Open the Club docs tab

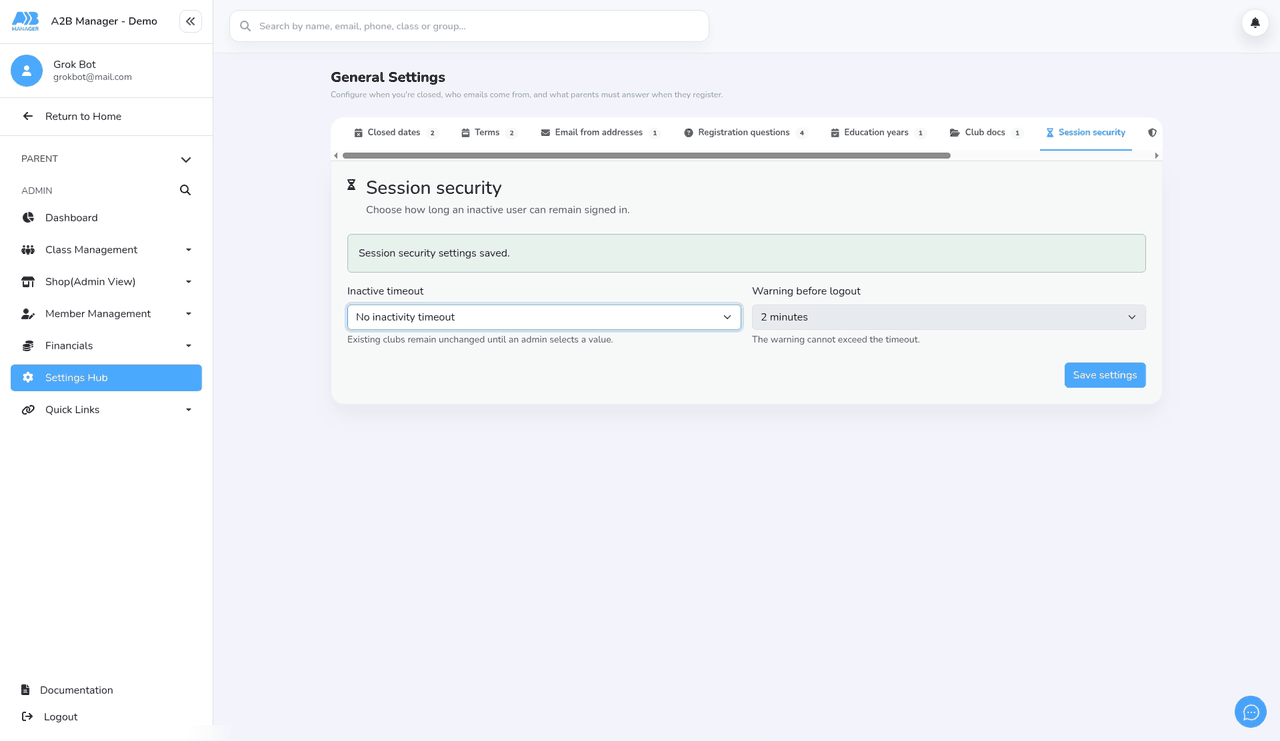point(985,133)
